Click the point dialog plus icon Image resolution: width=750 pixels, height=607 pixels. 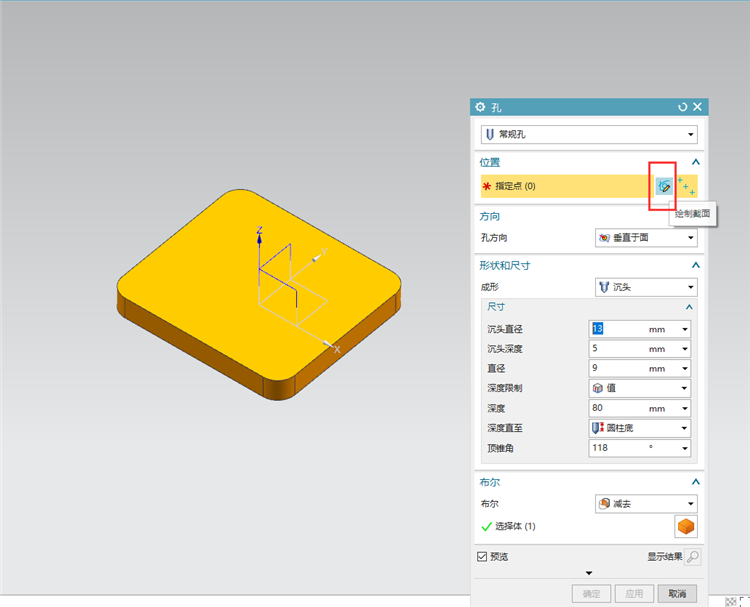coord(686,187)
